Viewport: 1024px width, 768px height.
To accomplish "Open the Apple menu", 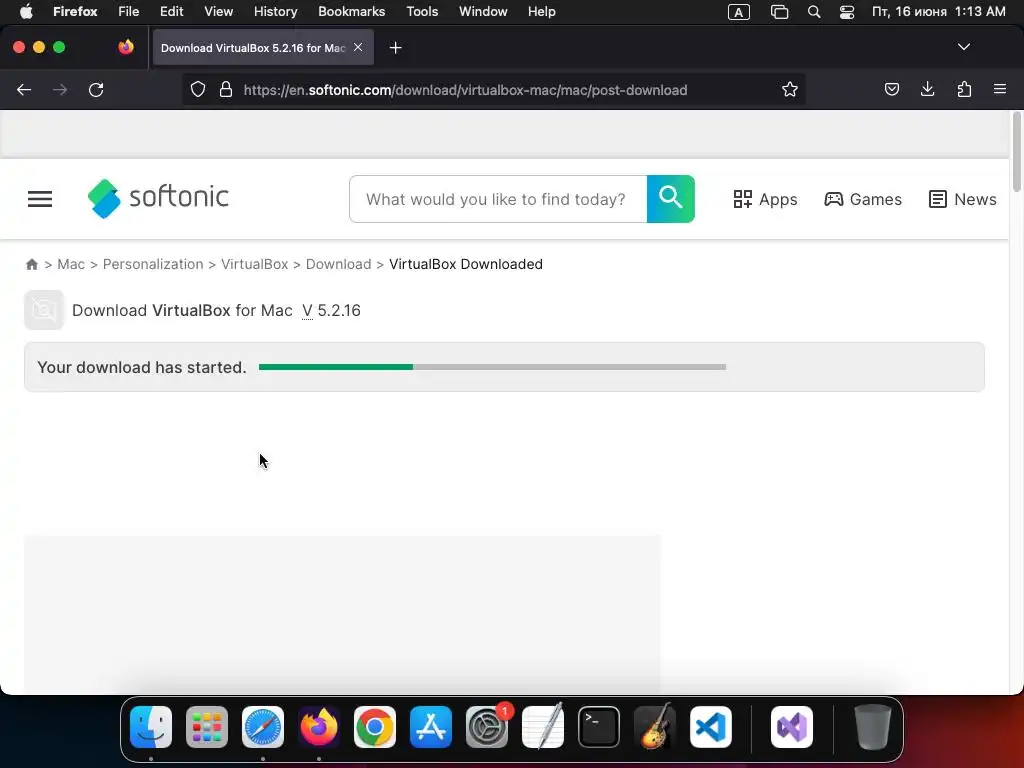I will tap(26, 11).
